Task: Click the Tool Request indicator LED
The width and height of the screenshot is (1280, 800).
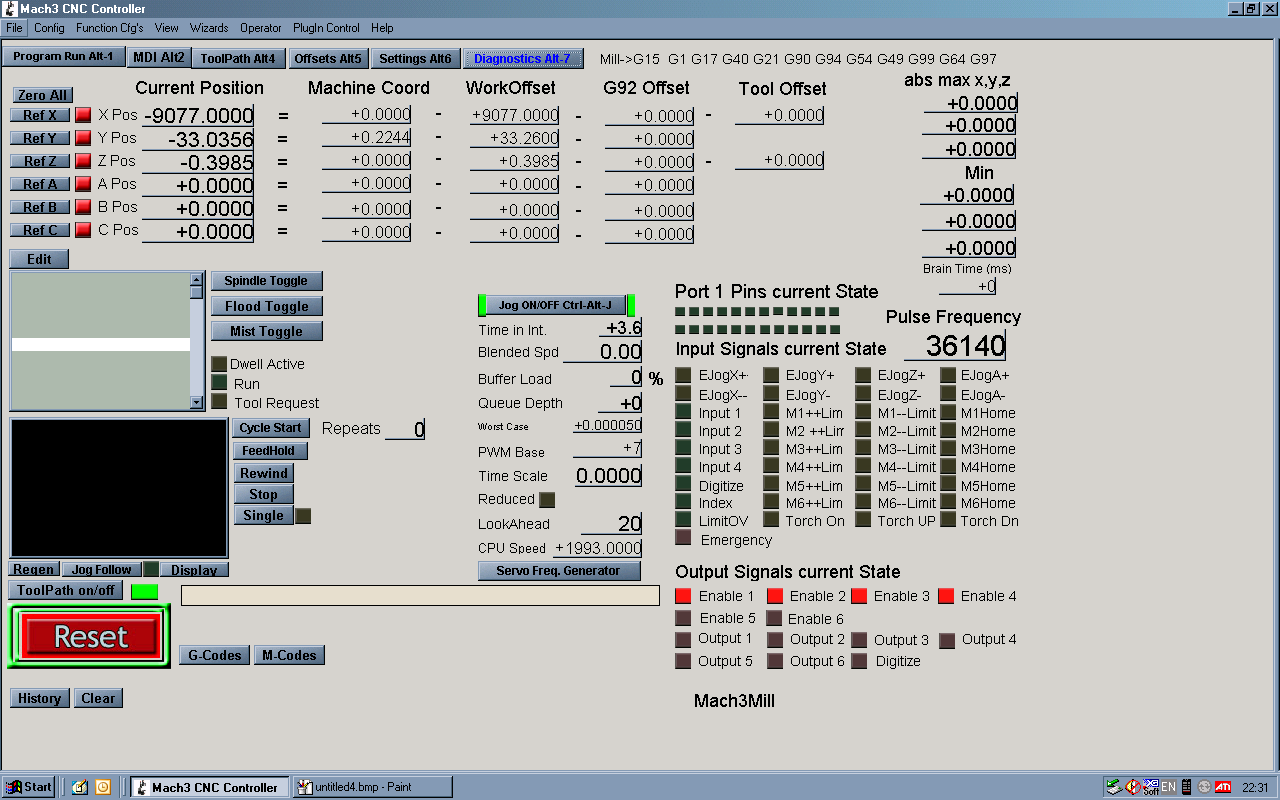Action: (219, 402)
